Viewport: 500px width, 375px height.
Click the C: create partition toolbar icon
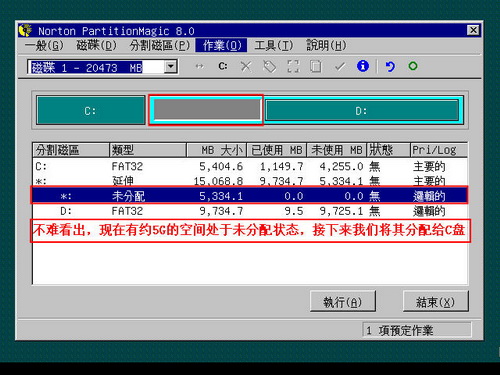tap(223, 66)
